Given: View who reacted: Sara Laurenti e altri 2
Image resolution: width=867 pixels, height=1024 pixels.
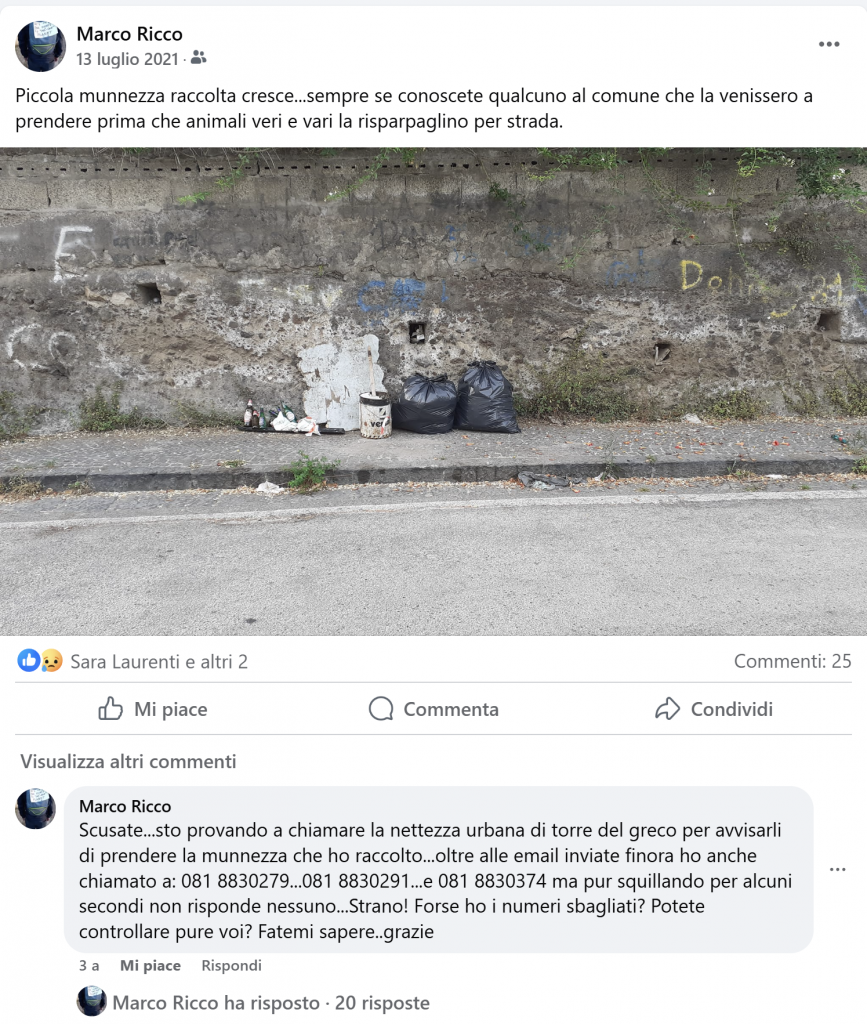Looking at the screenshot, I should click(x=159, y=662).
